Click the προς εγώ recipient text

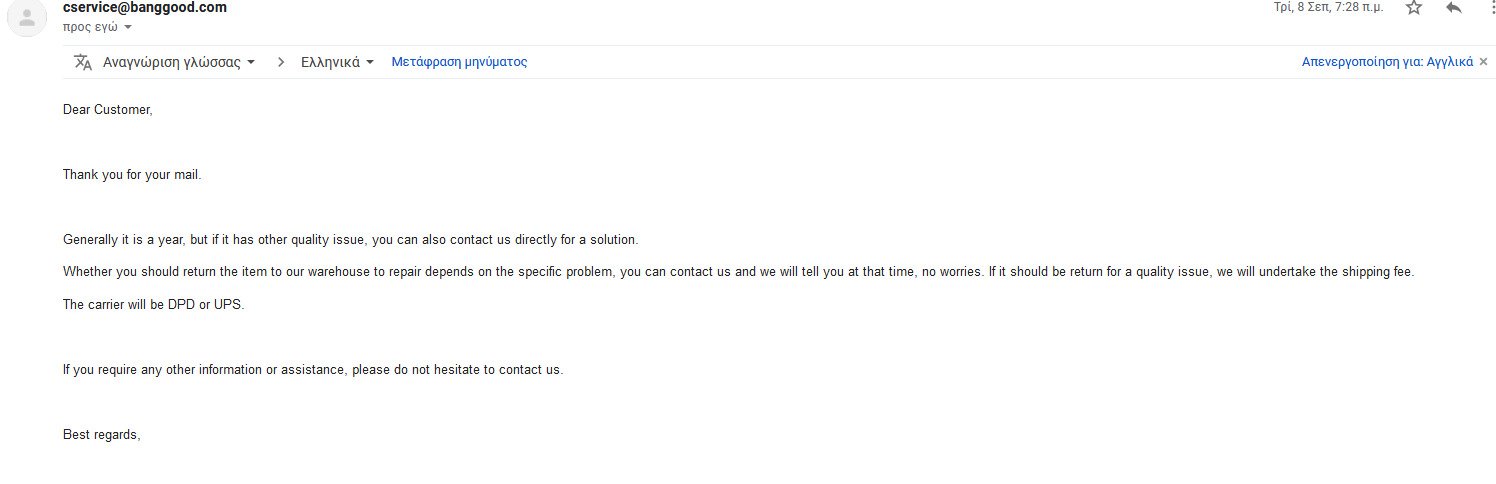[90, 27]
